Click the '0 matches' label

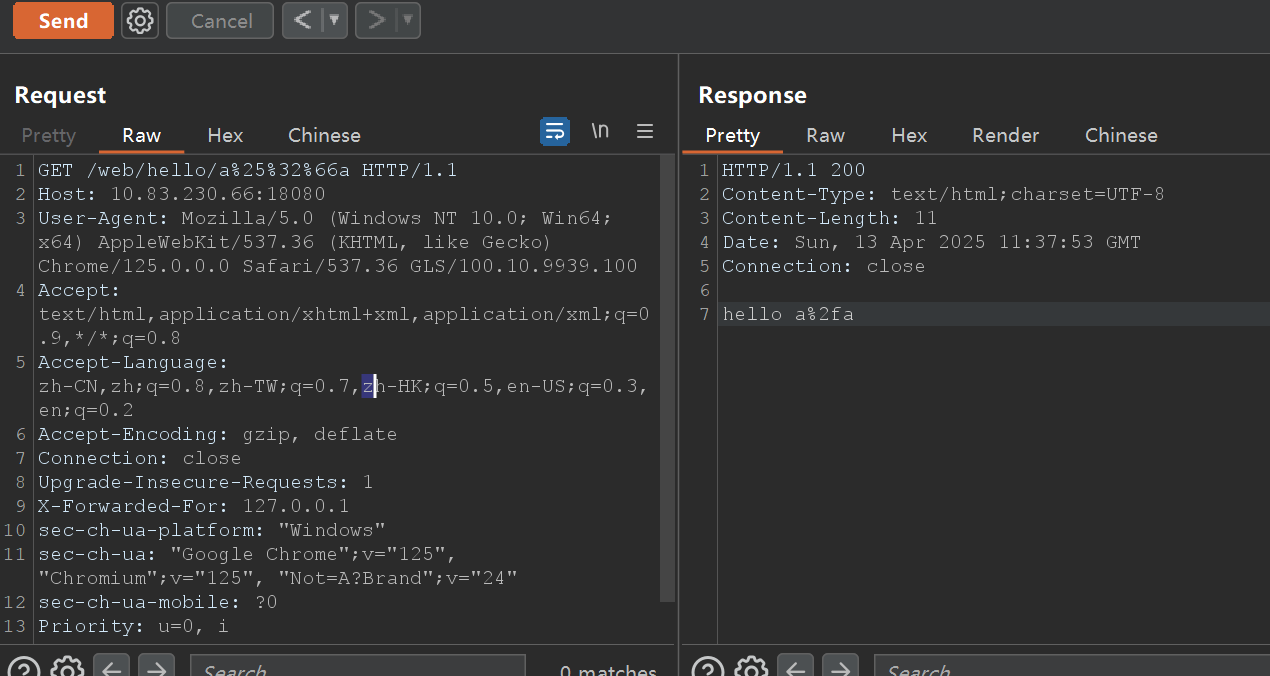pos(608,670)
